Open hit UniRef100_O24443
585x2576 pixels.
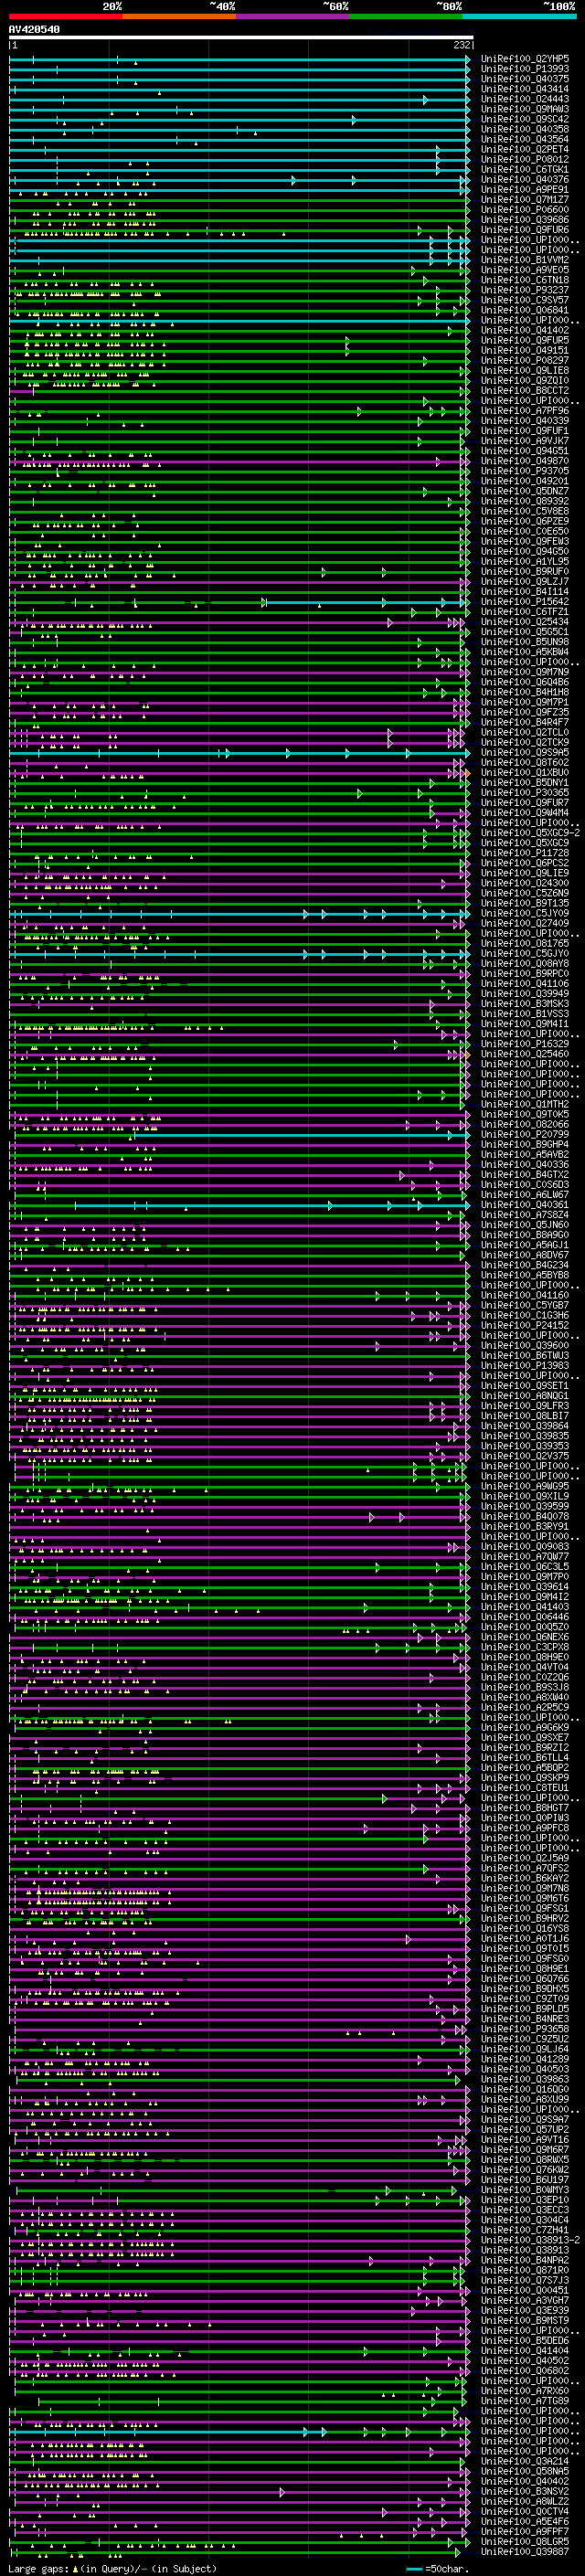coord(525,99)
